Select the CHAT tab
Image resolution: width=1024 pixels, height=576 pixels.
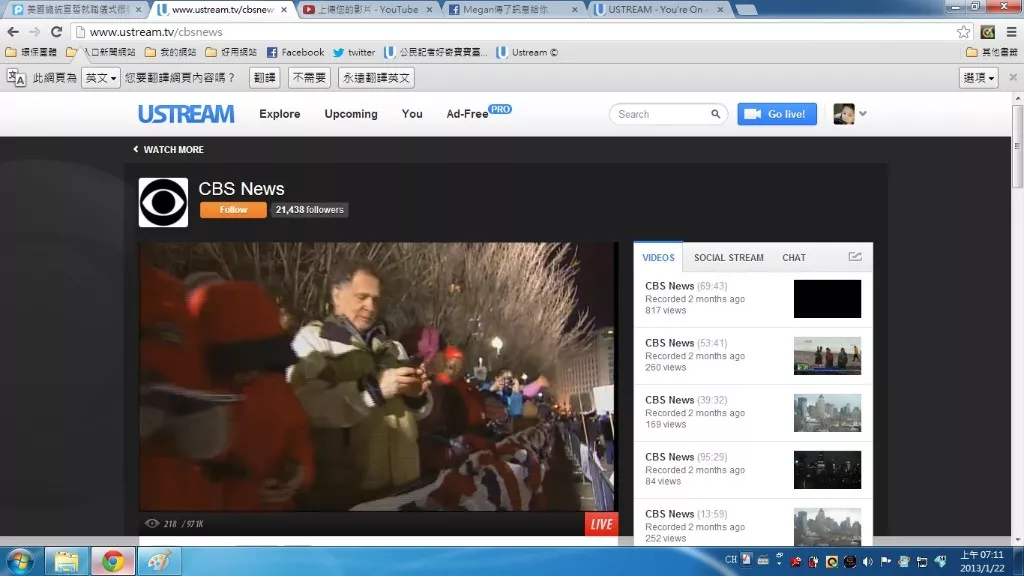pyautogui.click(x=794, y=257)
